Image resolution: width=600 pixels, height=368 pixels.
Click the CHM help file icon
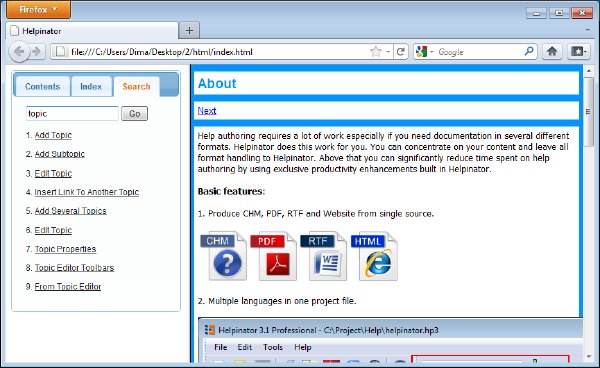[223, 256]
